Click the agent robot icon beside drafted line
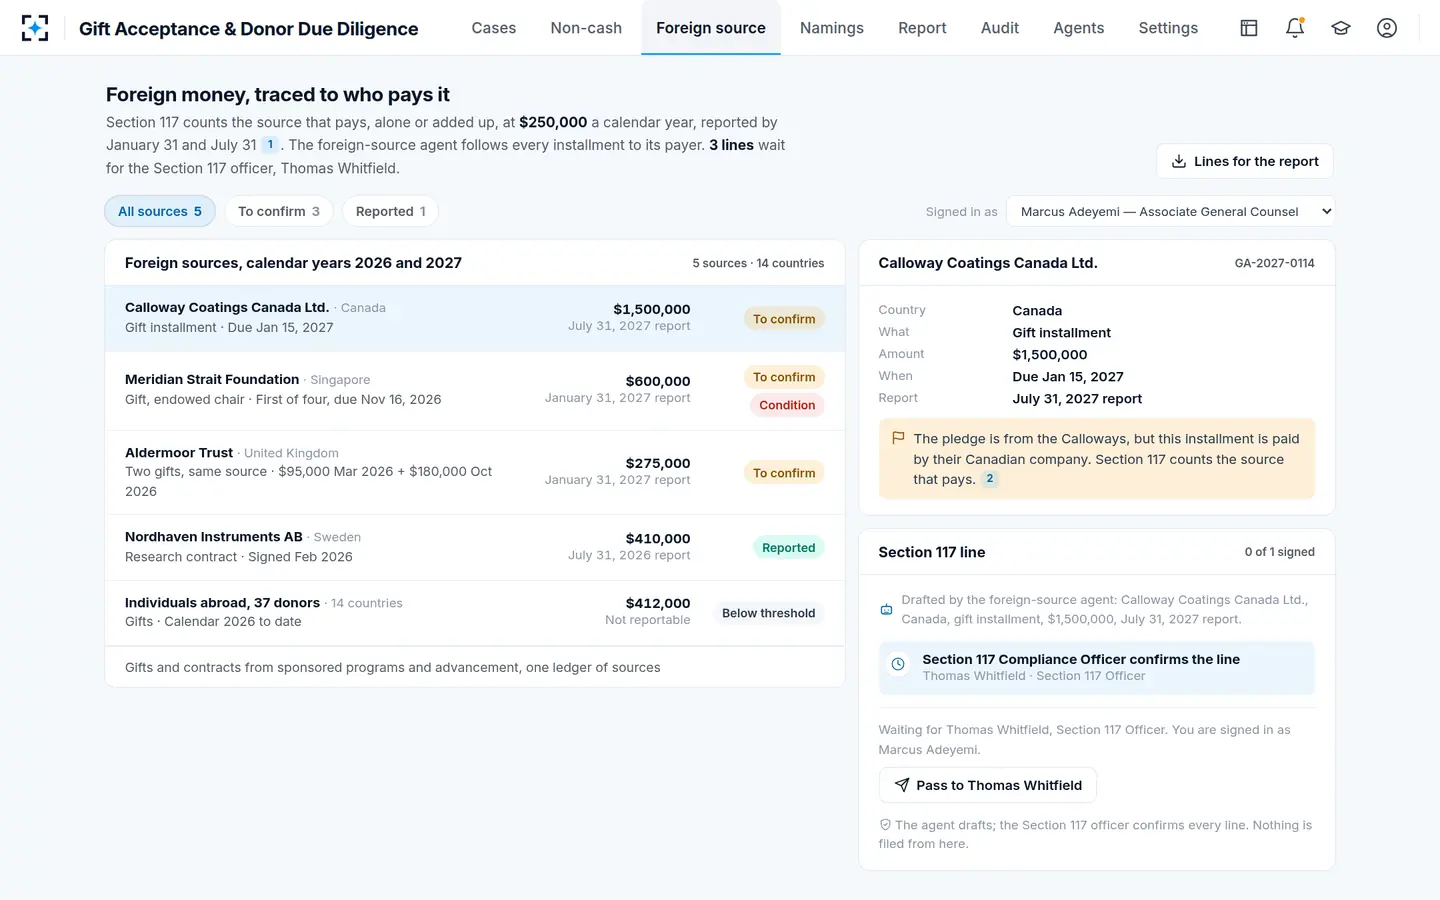This screenshot has width=1440, height=900. click(886, 609)
